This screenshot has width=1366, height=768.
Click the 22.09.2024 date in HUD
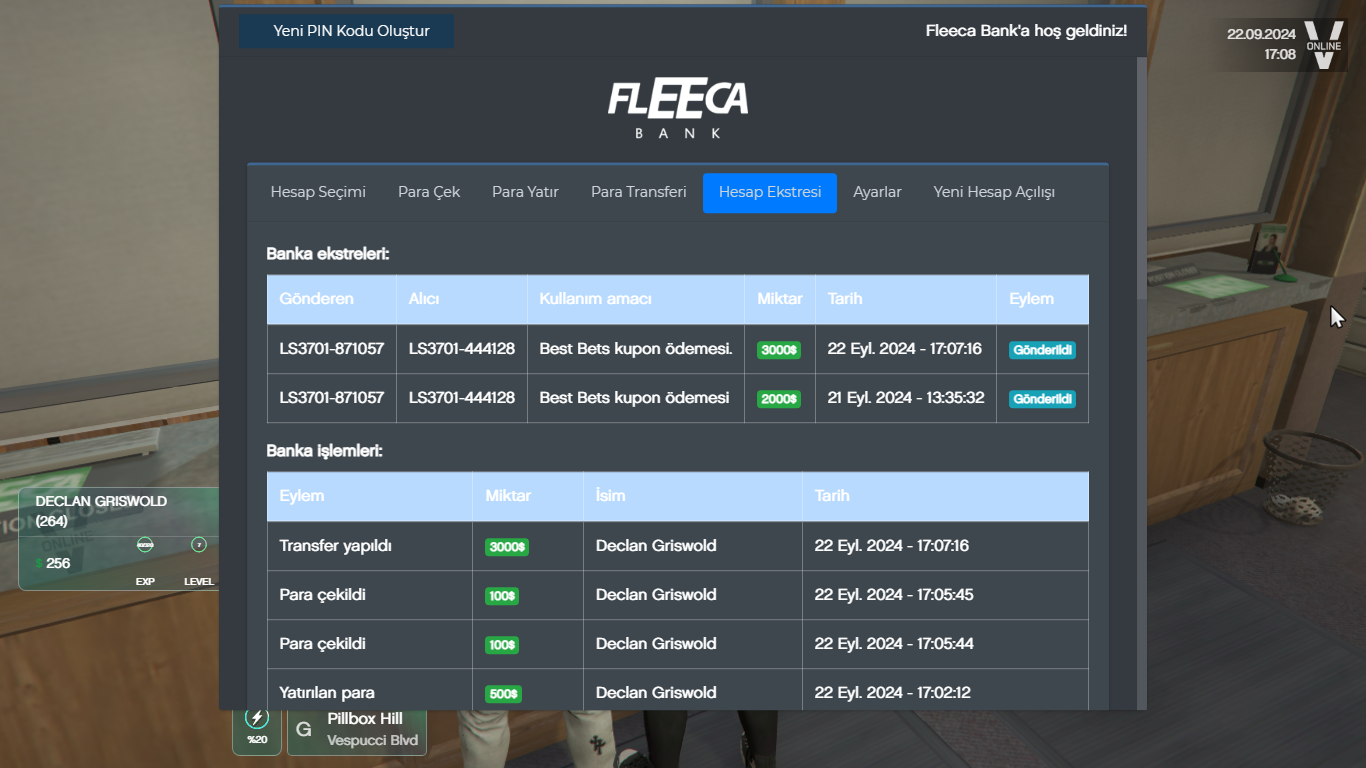point(1262,34)
